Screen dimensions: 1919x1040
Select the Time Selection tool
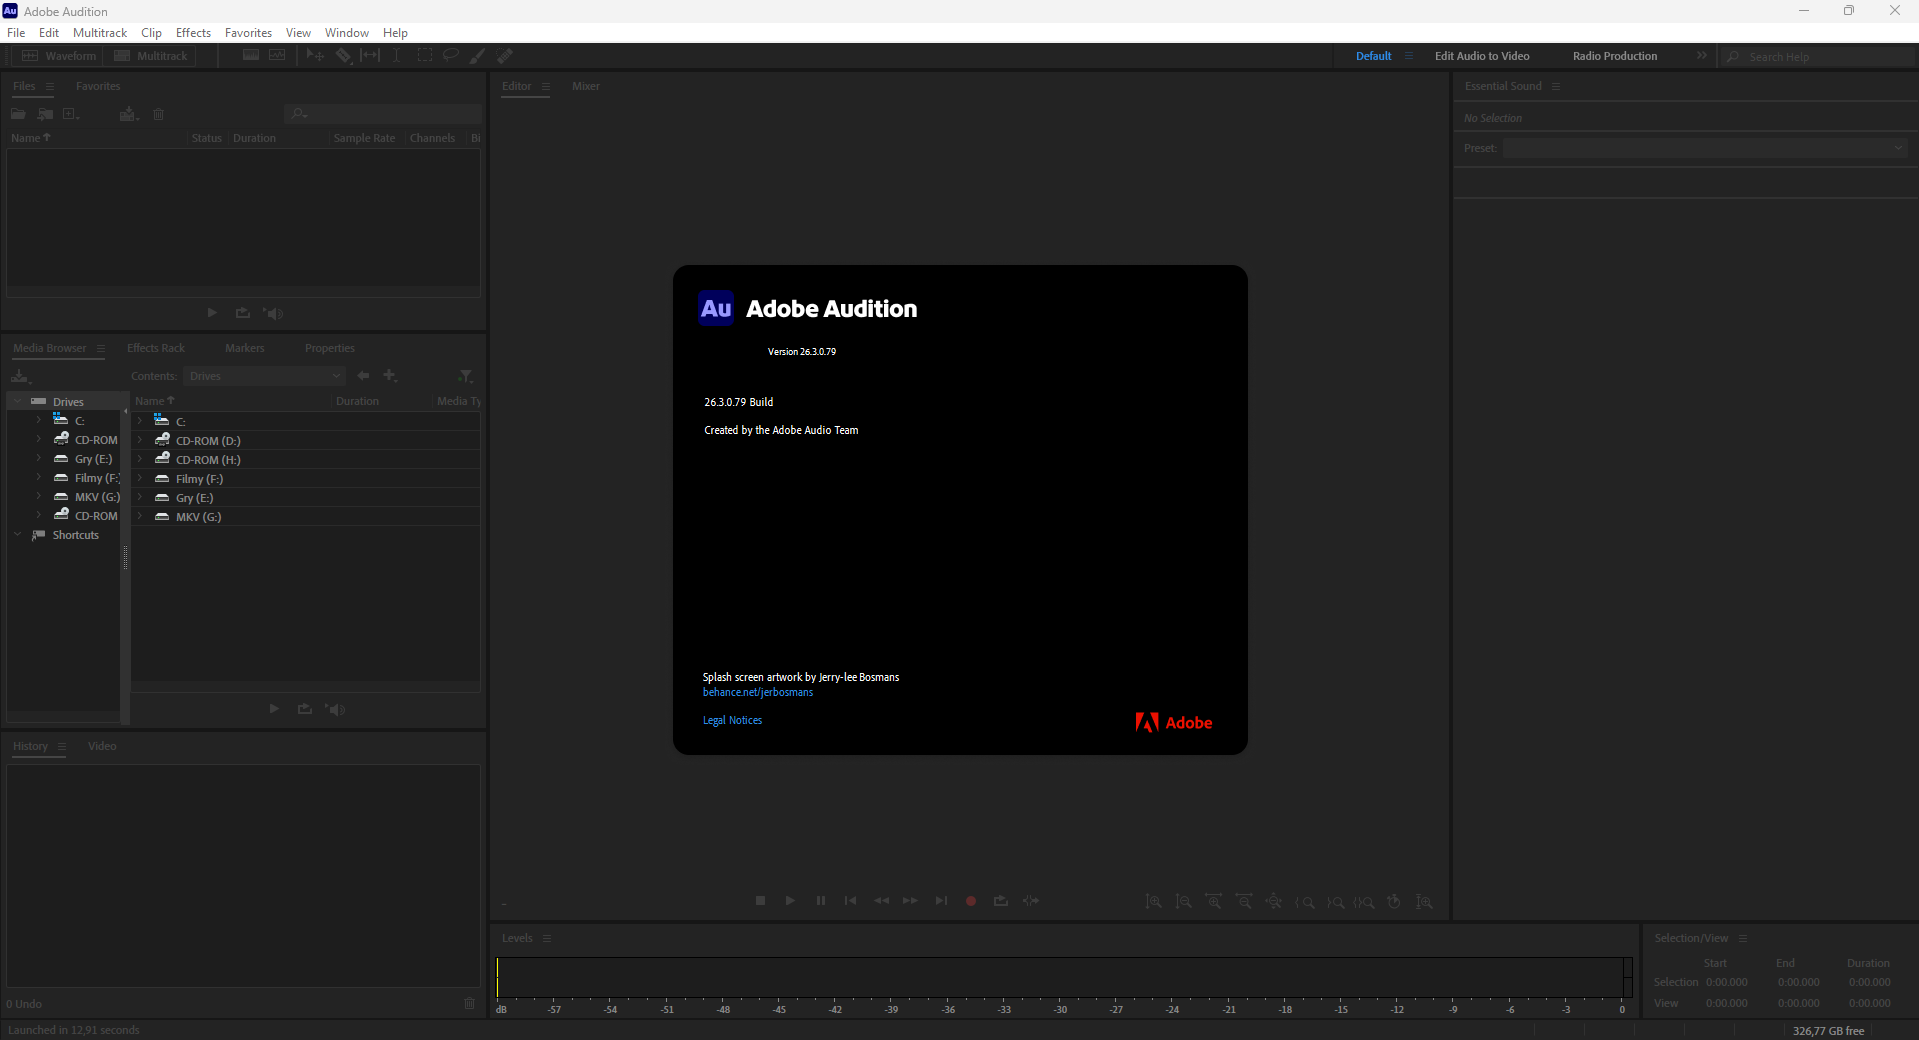coord(397,56)
